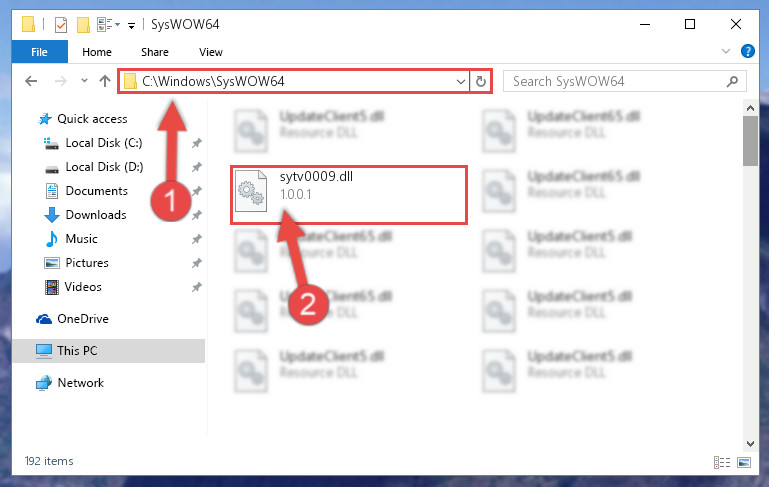The width and height of the screenshot is (769, 487).
Task: Select the sytv0009.dll file
Action: (349, 195)
